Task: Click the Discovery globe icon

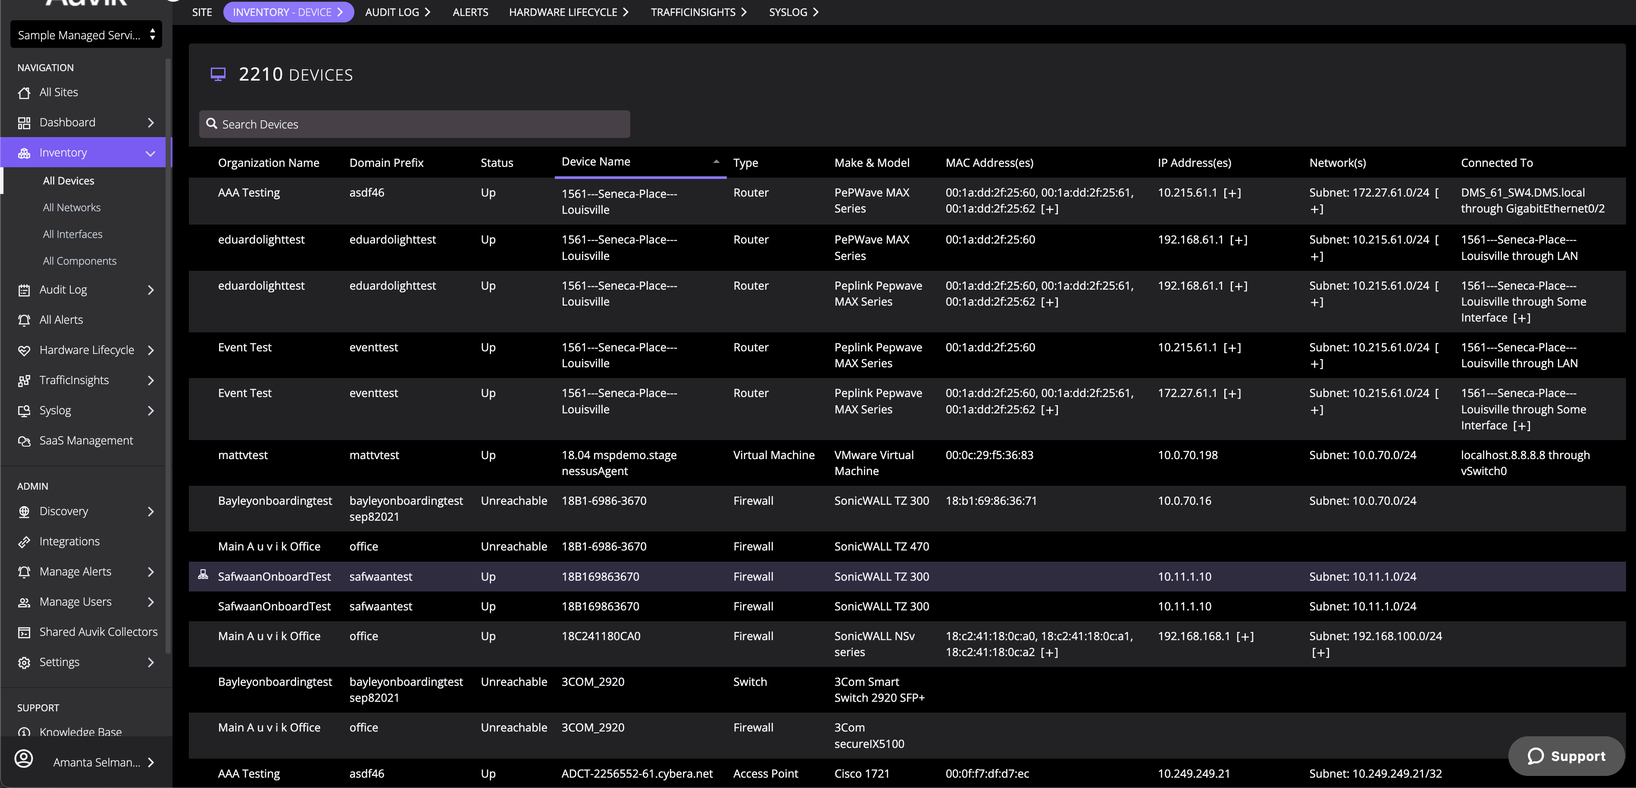Action: pos(24,512)
